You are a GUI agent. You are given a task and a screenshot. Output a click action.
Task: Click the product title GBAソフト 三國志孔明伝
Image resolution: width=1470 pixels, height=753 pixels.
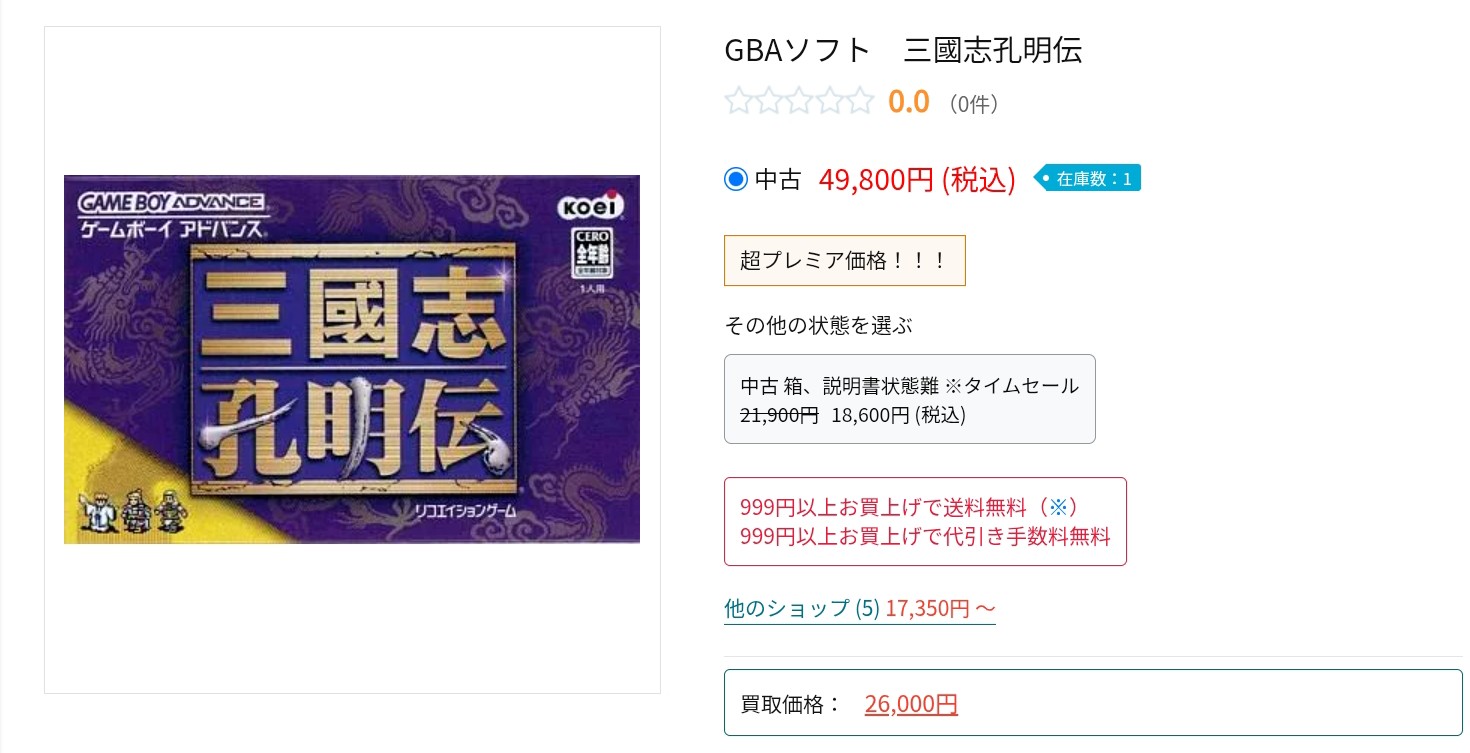tap(902, 50)
